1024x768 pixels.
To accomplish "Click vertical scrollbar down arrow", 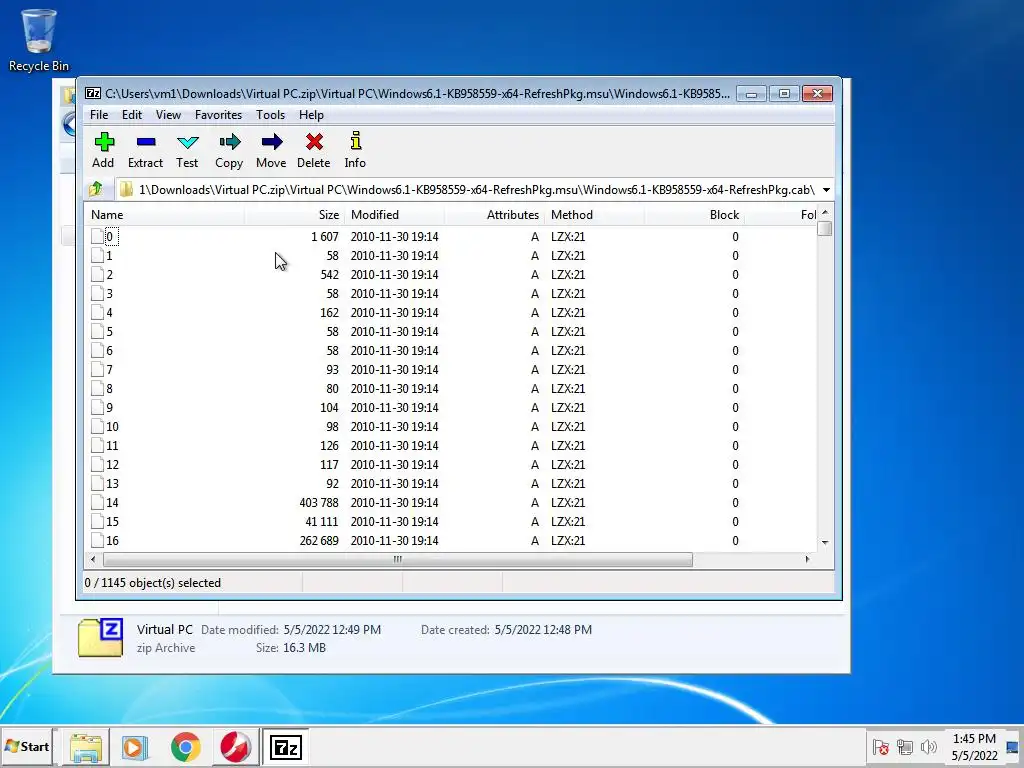I will click(x=825, y=543).
